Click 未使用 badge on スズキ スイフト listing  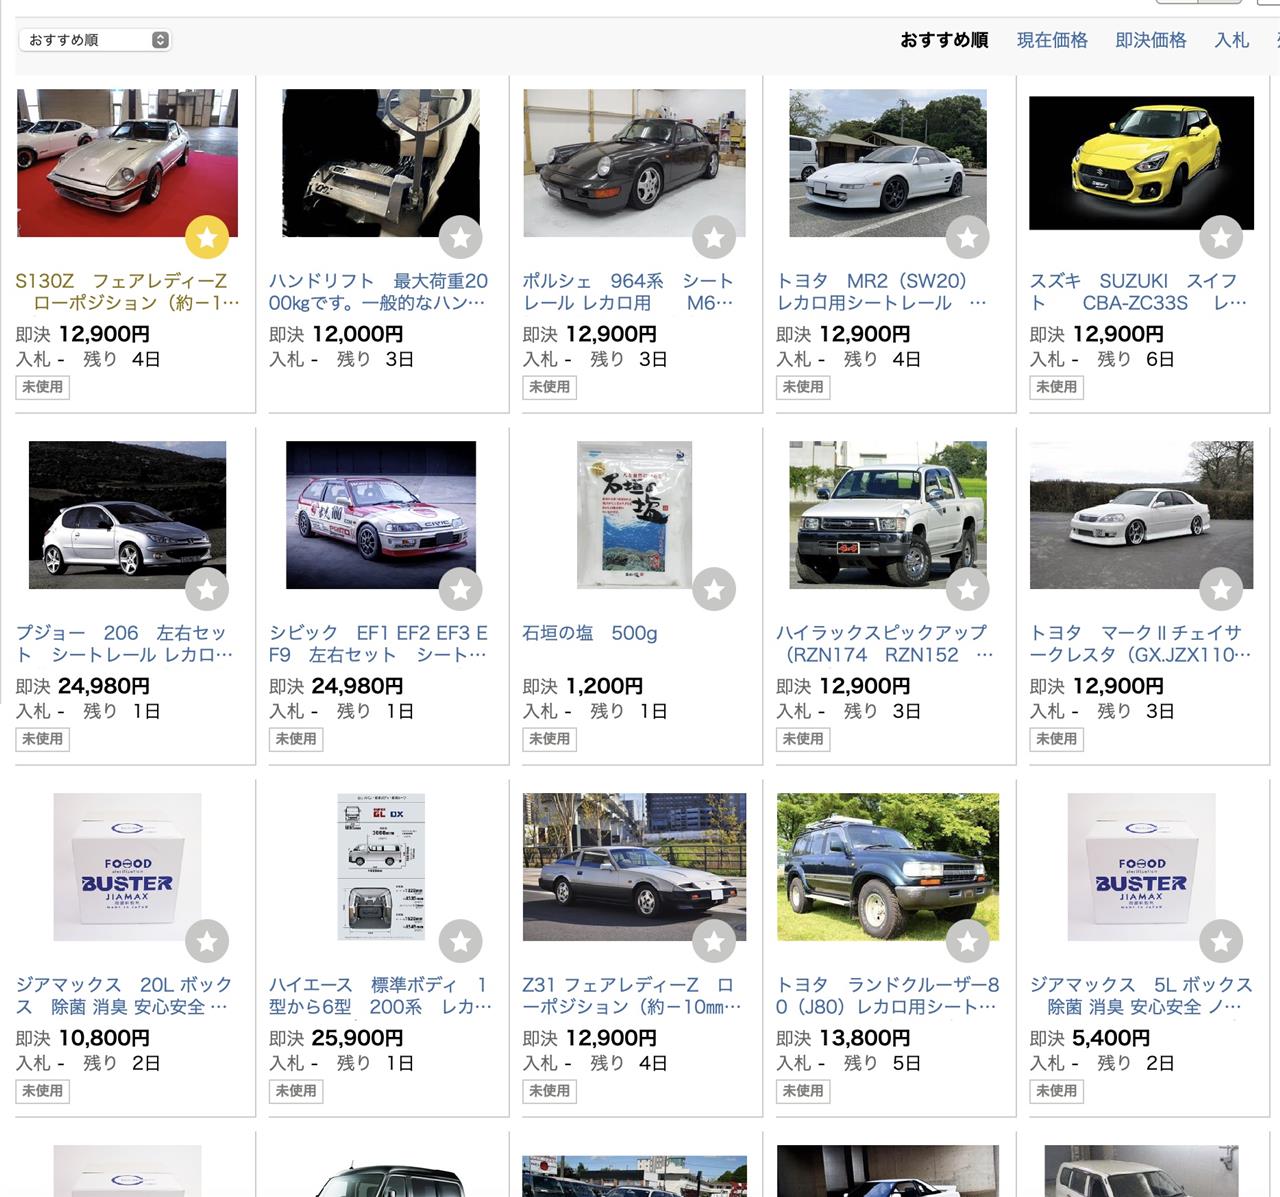[x=1056, y=387]
